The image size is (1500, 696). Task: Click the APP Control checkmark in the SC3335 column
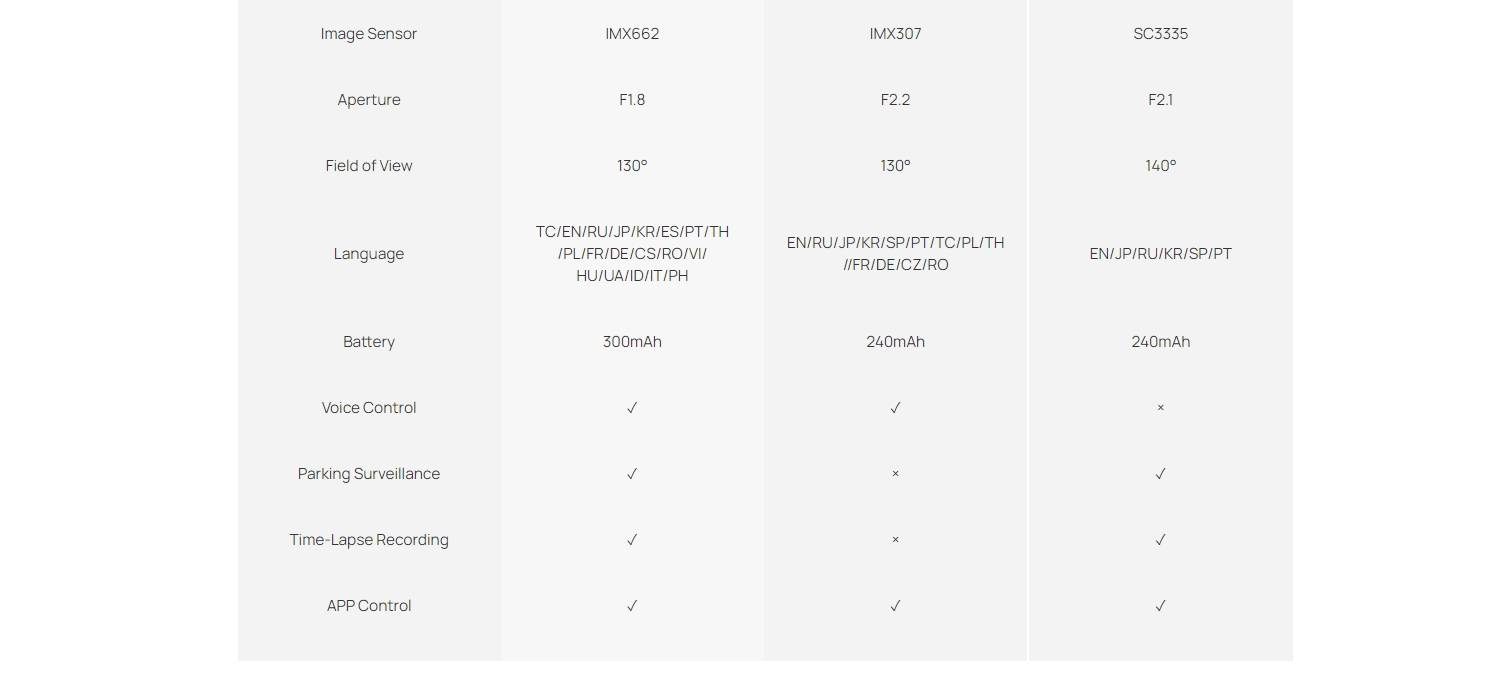(1160, 606)
